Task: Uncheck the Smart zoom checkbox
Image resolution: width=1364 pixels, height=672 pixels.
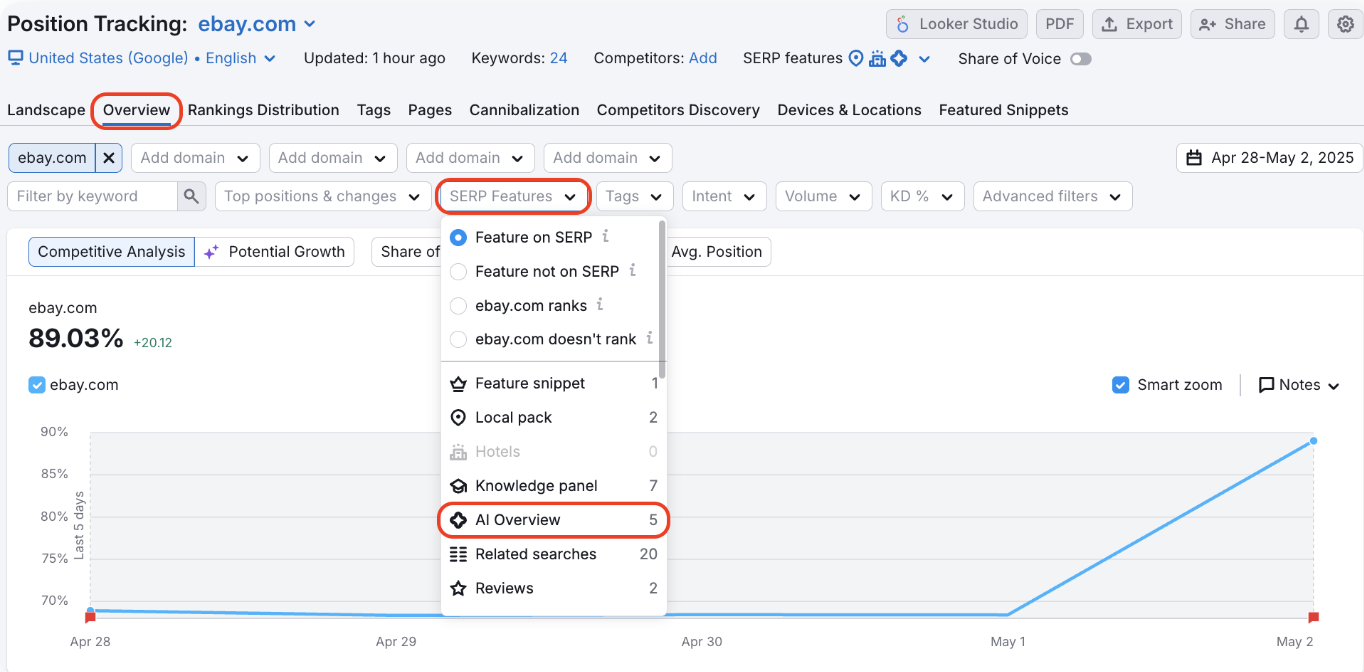Action: [1121, 385]
